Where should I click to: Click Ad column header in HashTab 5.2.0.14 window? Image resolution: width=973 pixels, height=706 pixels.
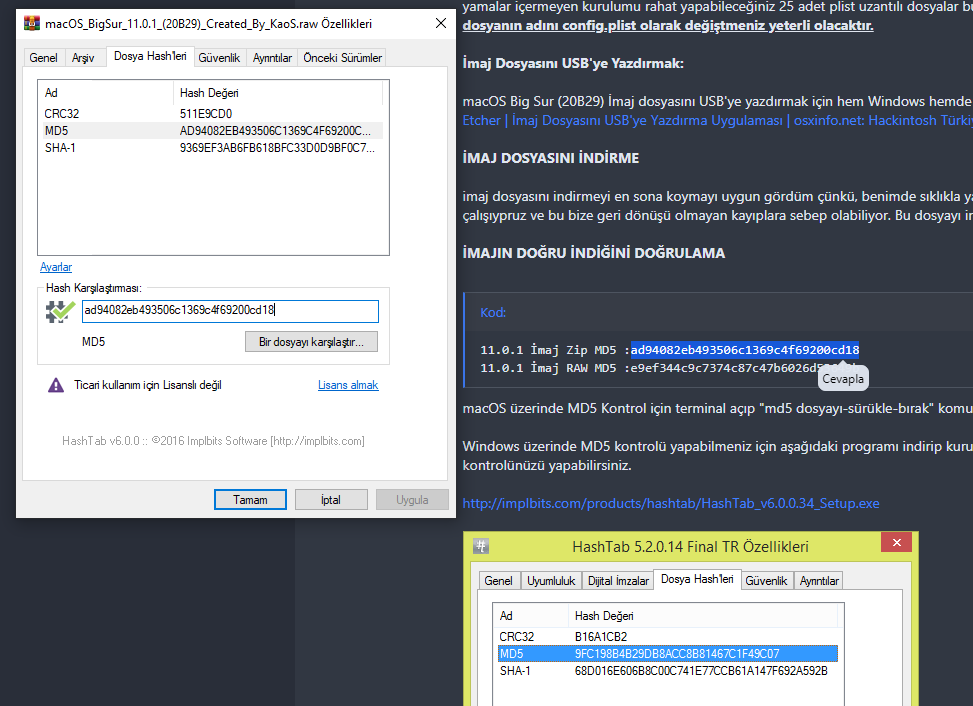coord(531,616)
